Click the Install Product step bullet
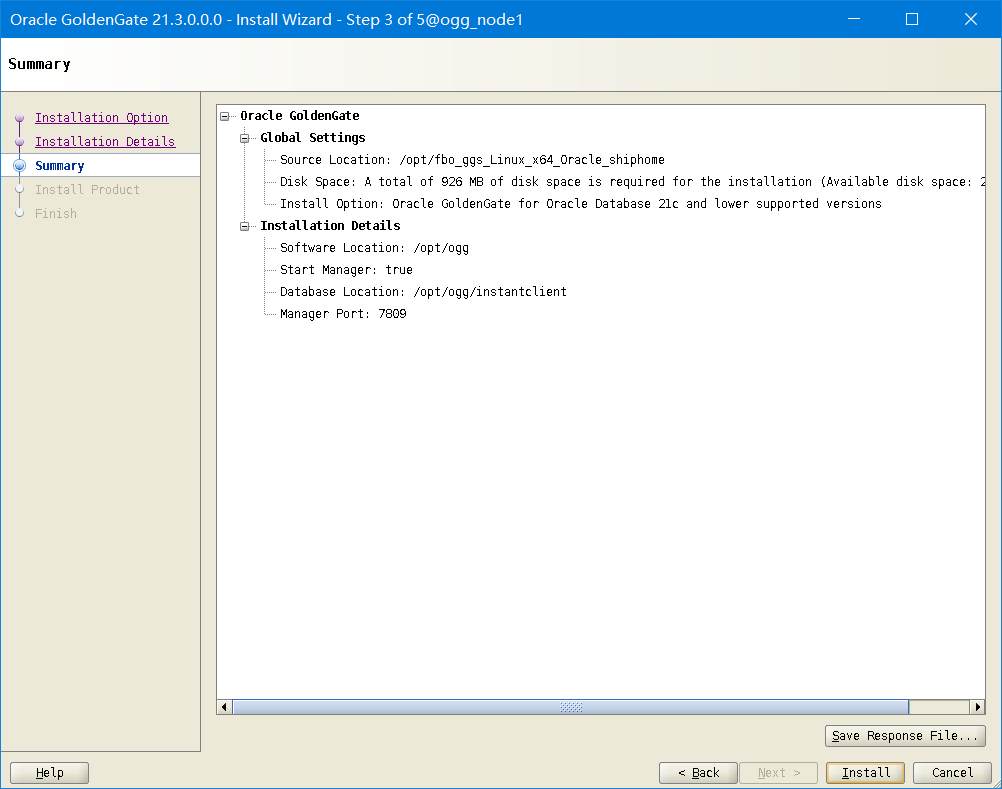Viewport: 1002px width, 789px height. pos(19,189)
